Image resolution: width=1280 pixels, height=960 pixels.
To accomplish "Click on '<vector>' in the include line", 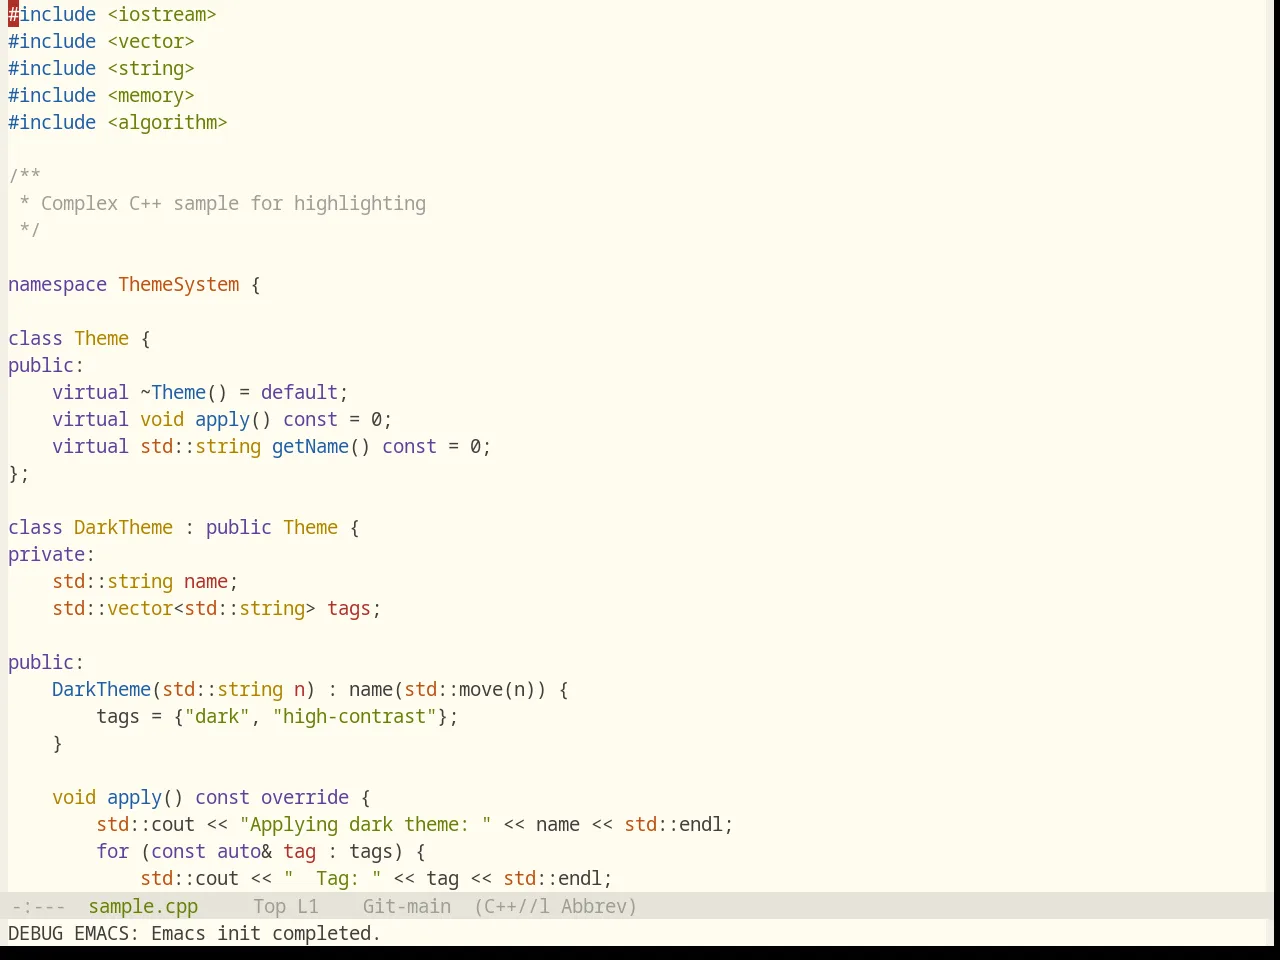I will pyautogui.click(x=151, y=42).
